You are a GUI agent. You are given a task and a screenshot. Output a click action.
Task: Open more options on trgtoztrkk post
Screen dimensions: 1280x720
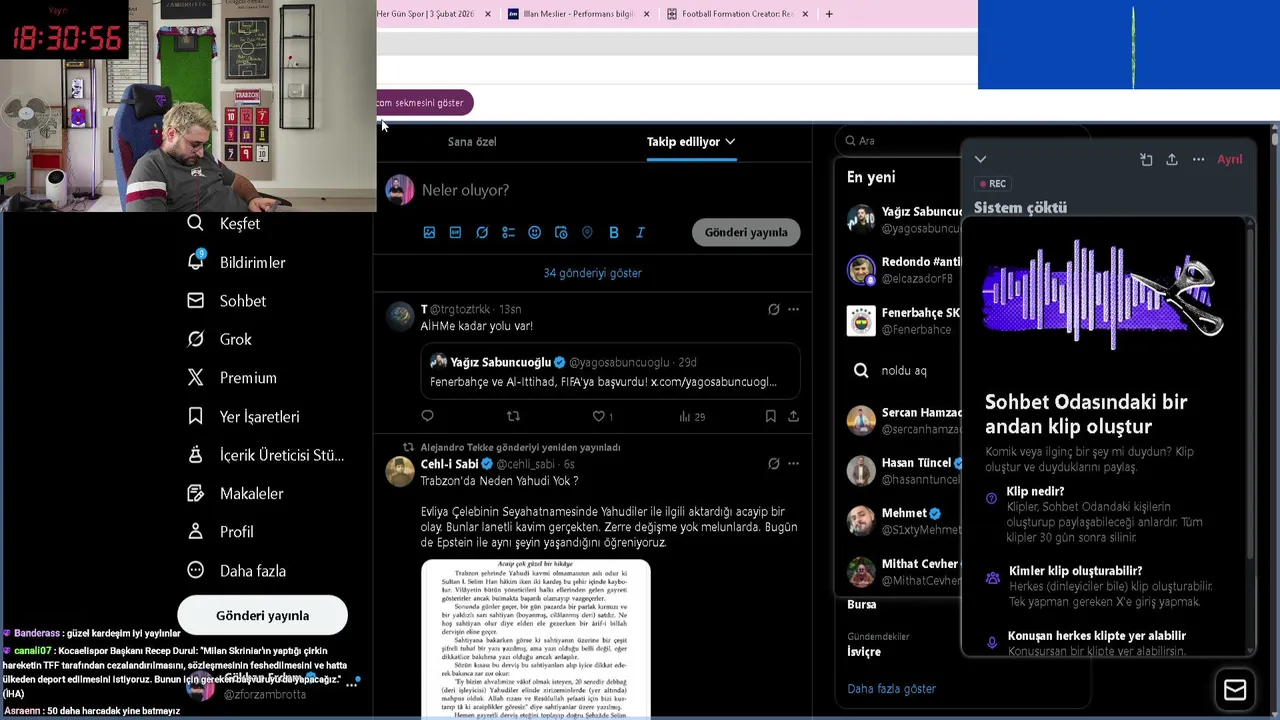coord(793,309)
